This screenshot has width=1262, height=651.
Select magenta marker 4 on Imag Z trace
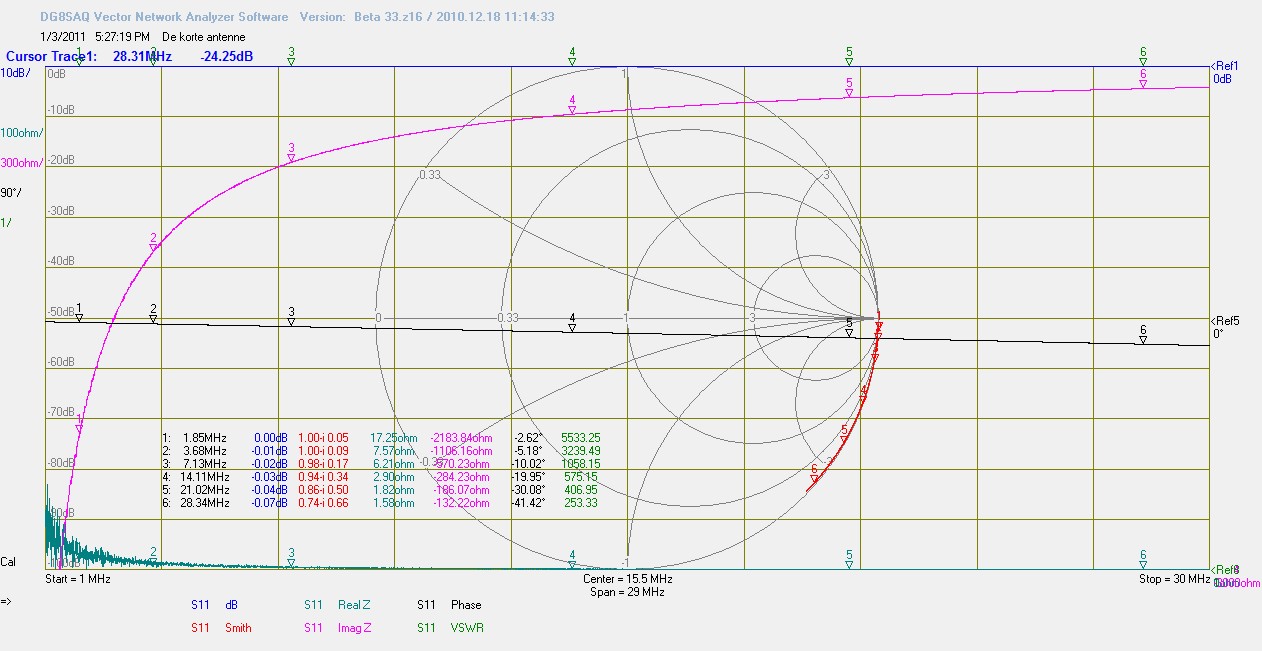tap(572, 104)
